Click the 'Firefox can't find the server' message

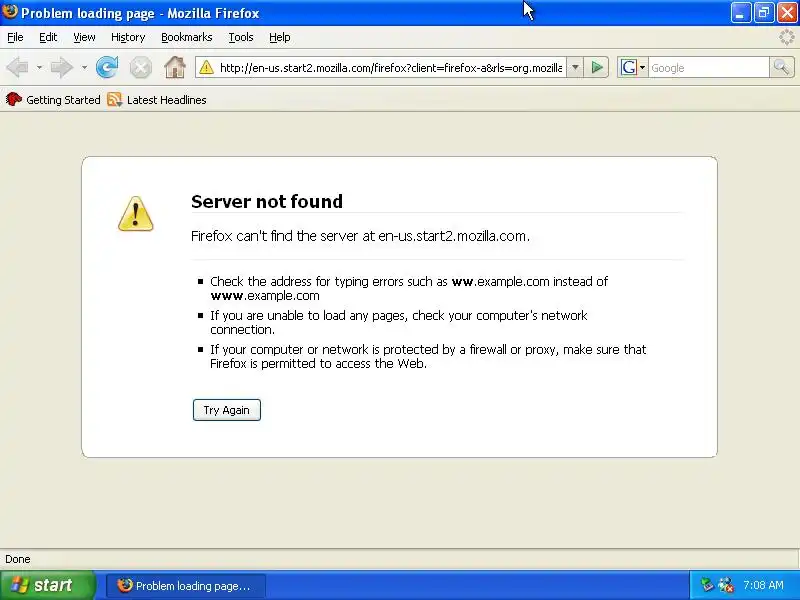tap(360, 236)
